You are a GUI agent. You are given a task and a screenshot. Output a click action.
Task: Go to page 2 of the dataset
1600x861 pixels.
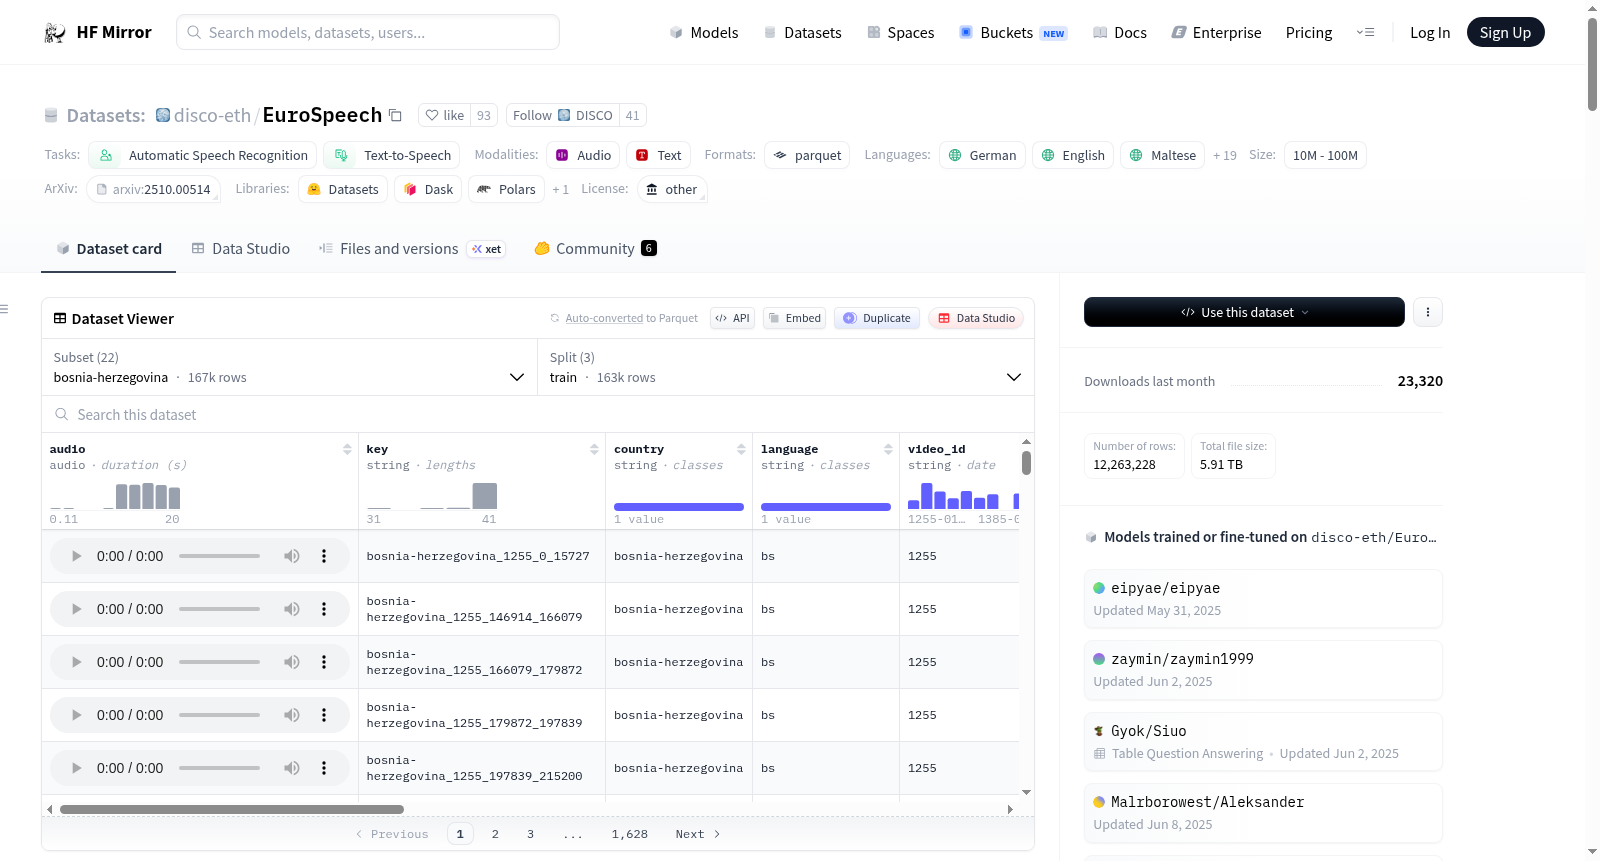(x=495, y=834)
